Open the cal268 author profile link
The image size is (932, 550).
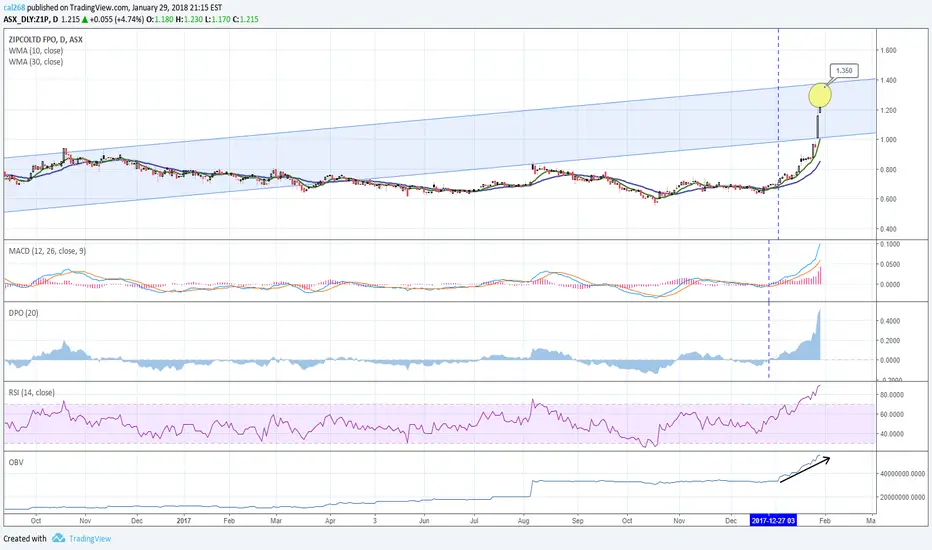pos(14,8)
